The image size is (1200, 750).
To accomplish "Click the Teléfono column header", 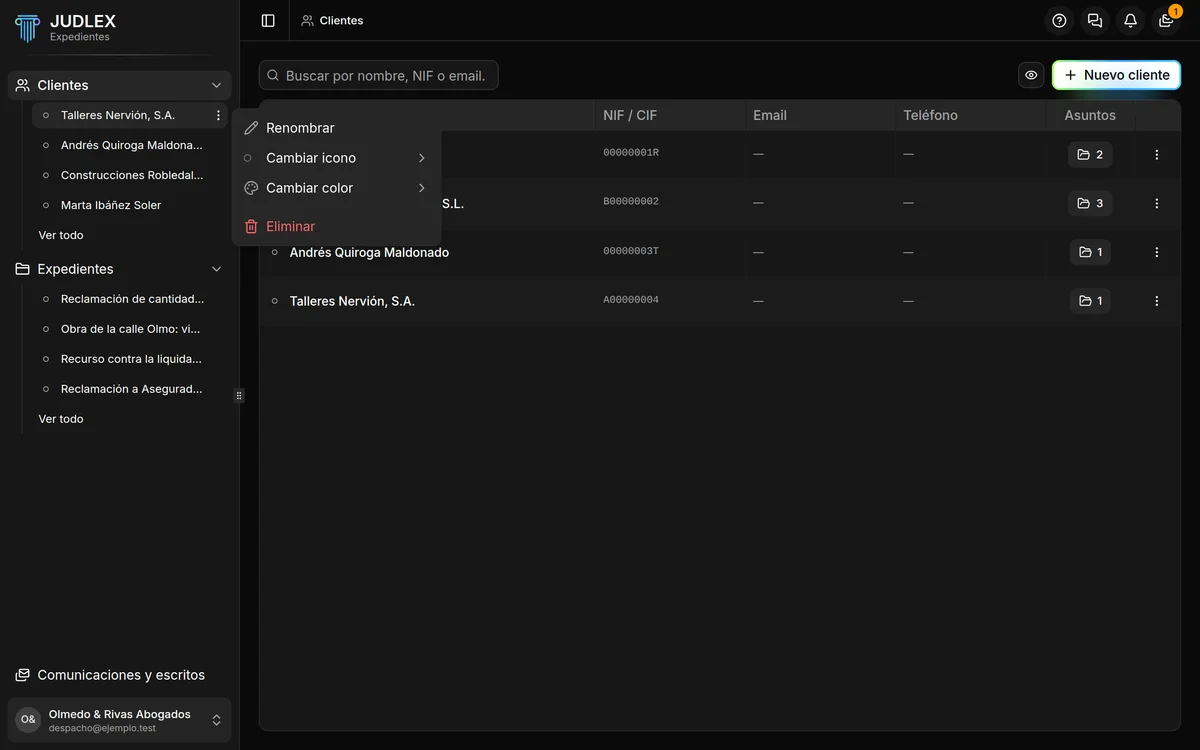I will tap(930, 115).
